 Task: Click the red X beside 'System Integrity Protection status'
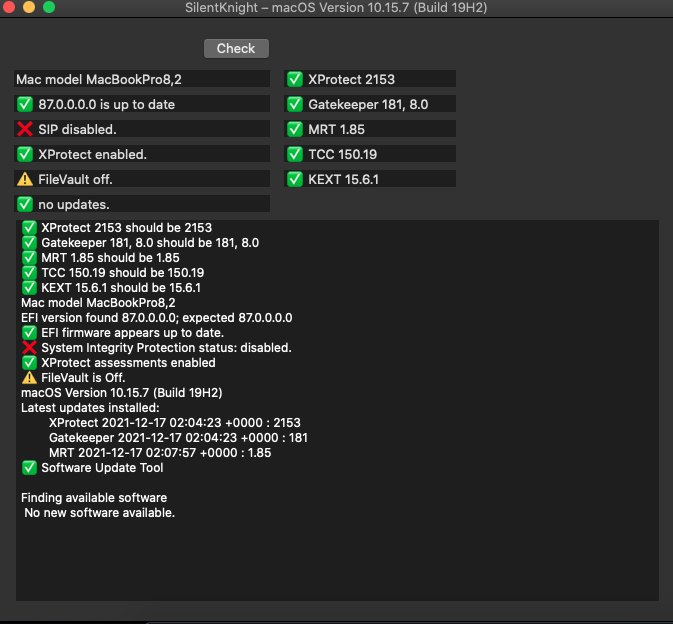click(29, 348)
